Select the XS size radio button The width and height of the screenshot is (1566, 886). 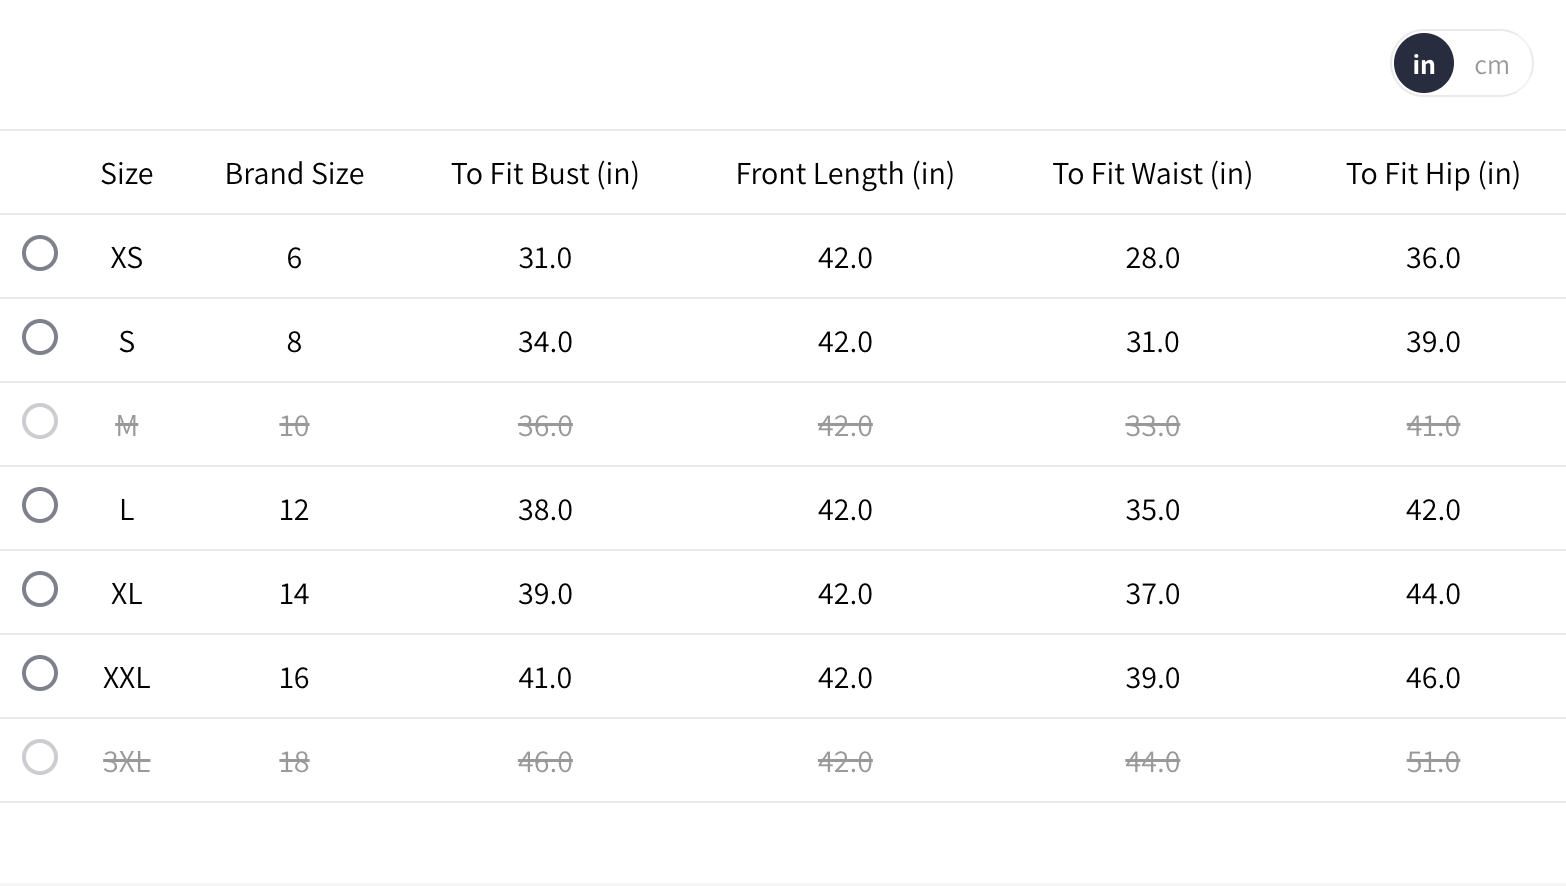pos(40,253)
